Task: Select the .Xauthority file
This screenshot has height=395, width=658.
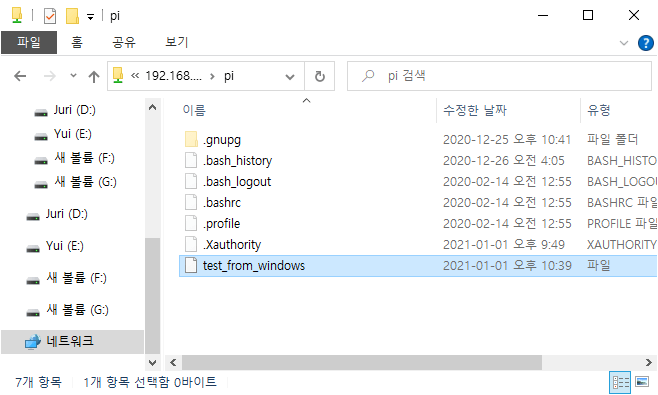Action: [x=232, y=245]
